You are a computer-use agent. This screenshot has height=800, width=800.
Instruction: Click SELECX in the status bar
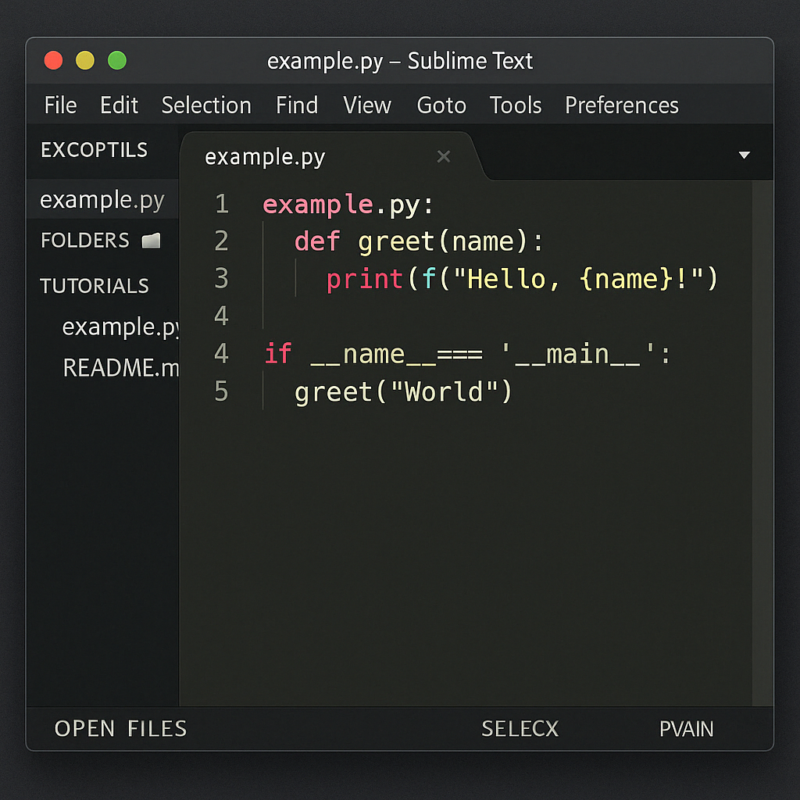pos(520,729)
